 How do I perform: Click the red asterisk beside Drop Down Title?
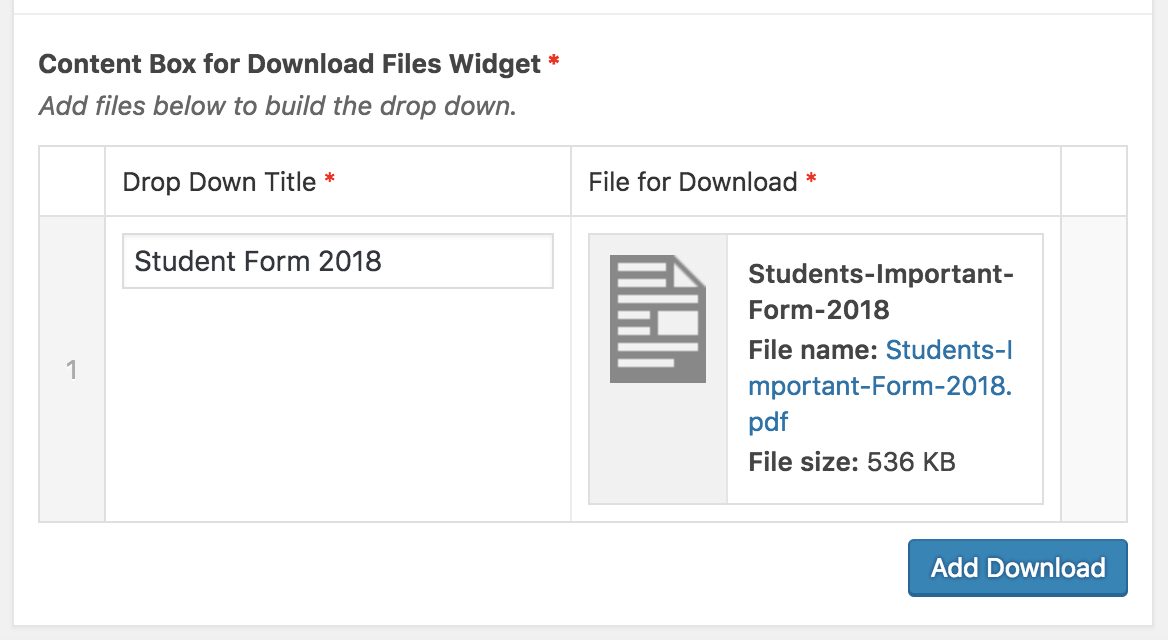pyautogui.click(x=329, y=179)
